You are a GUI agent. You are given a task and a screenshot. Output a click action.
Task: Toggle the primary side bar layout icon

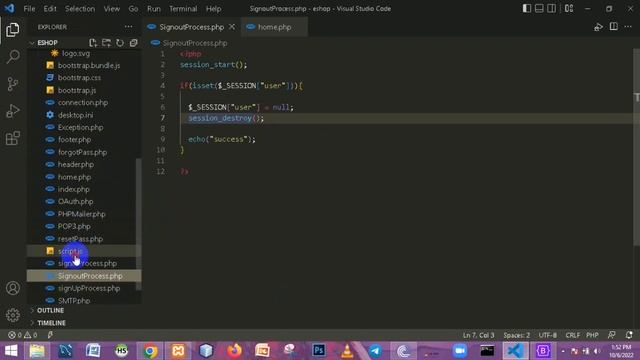[527, 9]
